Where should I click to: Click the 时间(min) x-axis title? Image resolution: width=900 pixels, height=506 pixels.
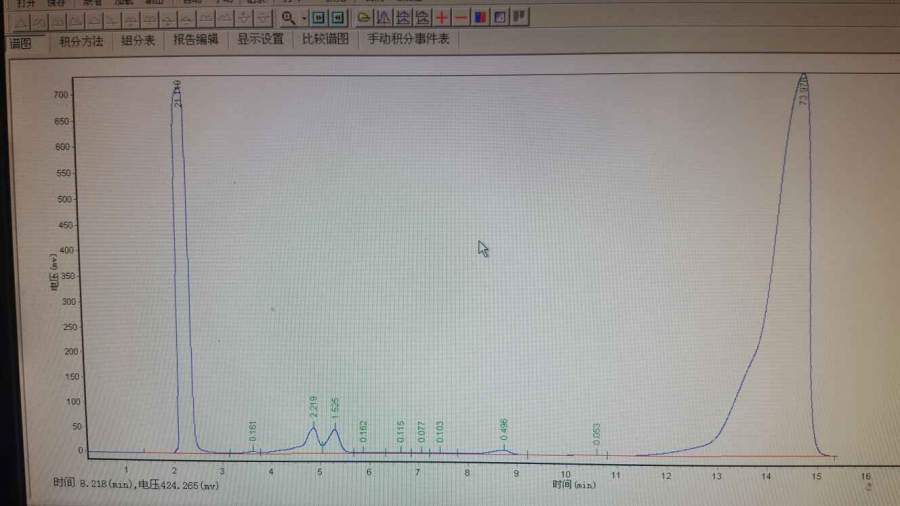click(x=575, y=485)
